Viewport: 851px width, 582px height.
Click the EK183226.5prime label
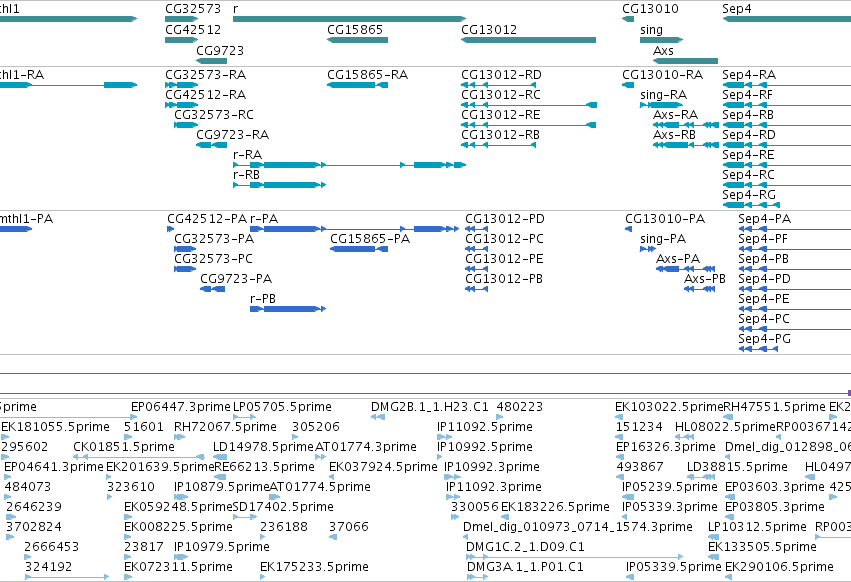[x=555, y=507]
